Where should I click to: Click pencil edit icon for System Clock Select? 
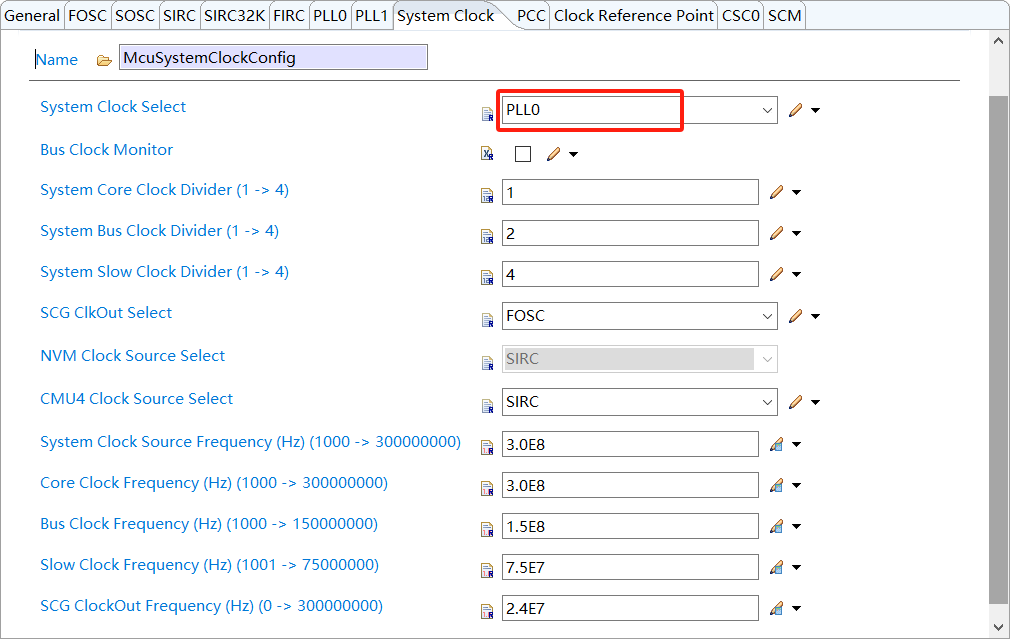[x=795, y=110]
